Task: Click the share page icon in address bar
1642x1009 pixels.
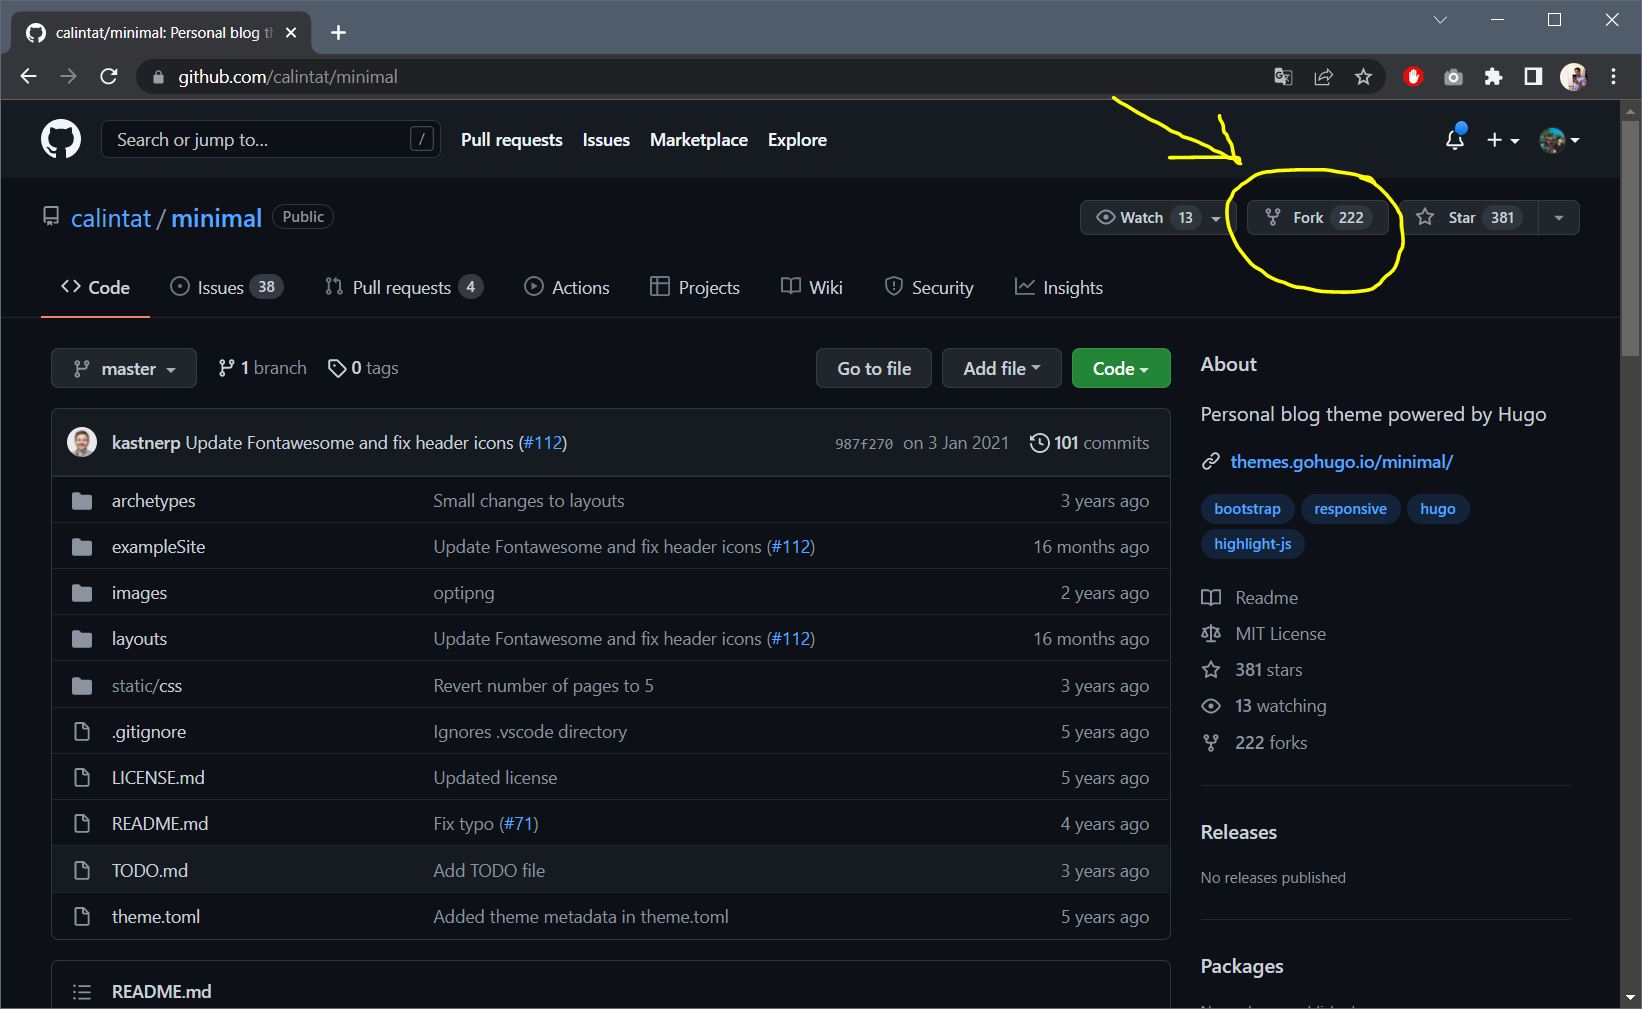Action: 1323,77
